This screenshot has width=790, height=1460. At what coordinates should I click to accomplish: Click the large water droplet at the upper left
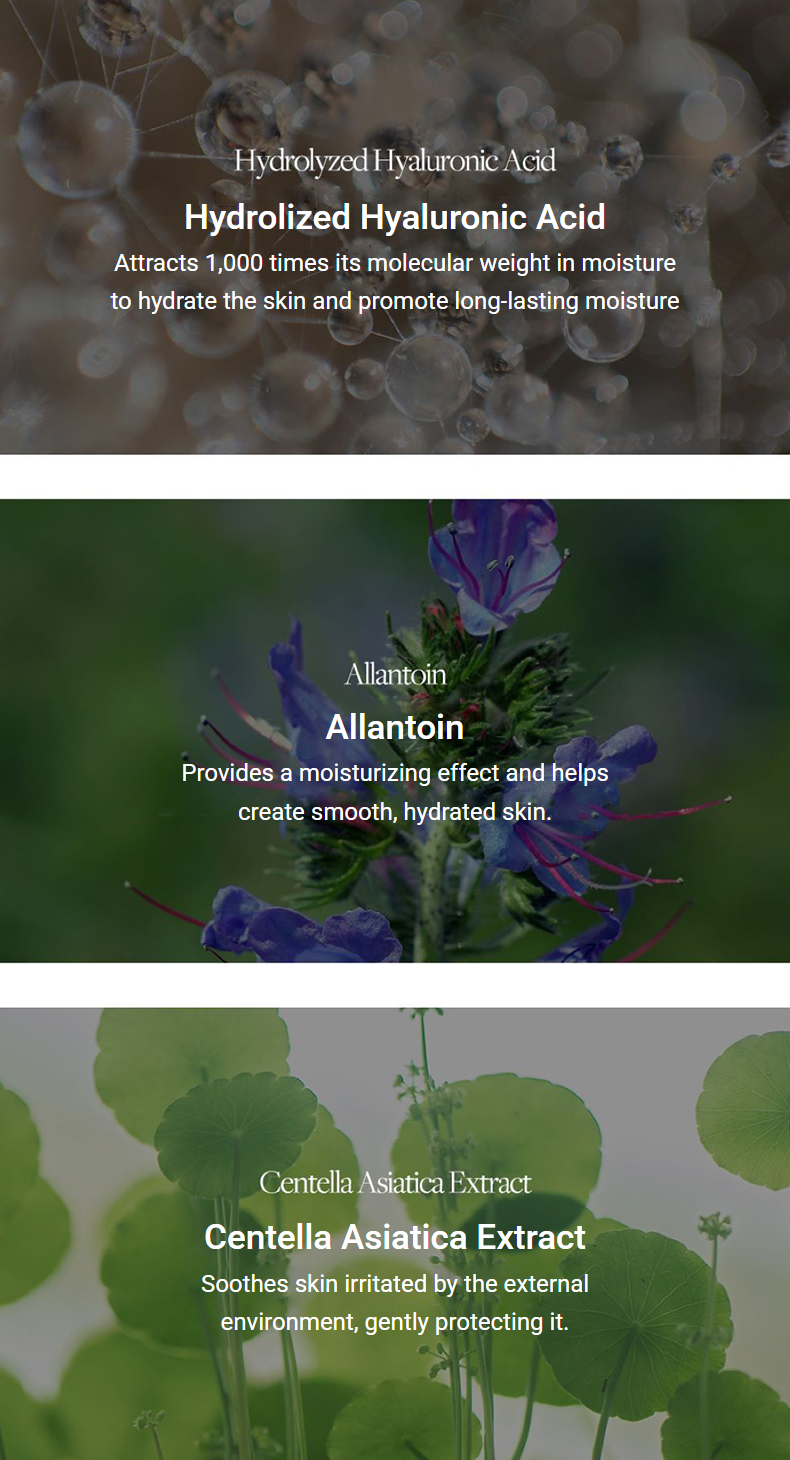tap(78, 138)
